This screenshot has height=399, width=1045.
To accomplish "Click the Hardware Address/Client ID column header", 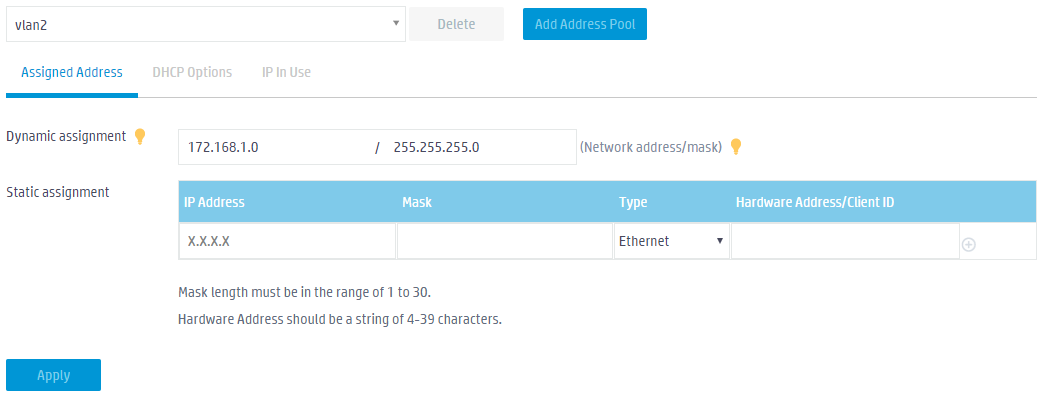I will click(815, 202).
